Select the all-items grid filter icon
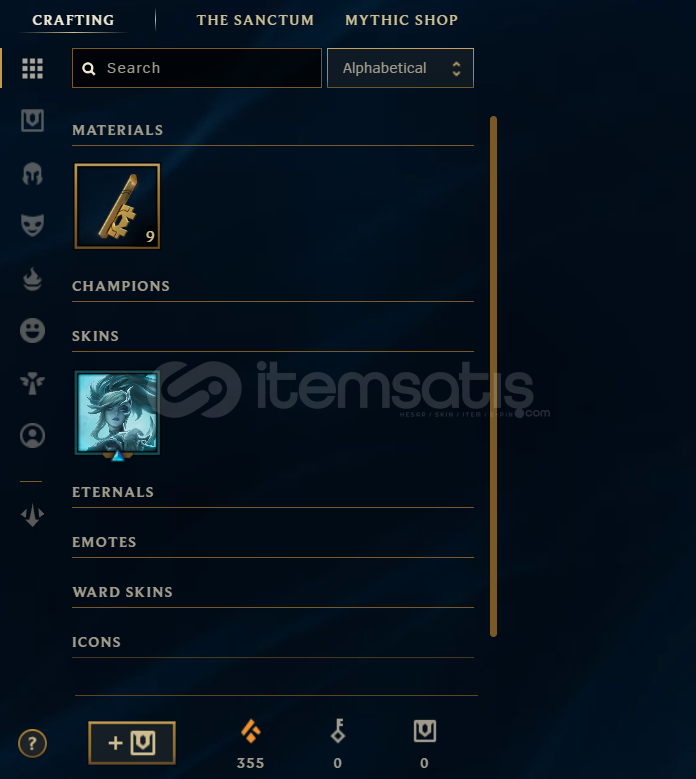 coord(32,68)
